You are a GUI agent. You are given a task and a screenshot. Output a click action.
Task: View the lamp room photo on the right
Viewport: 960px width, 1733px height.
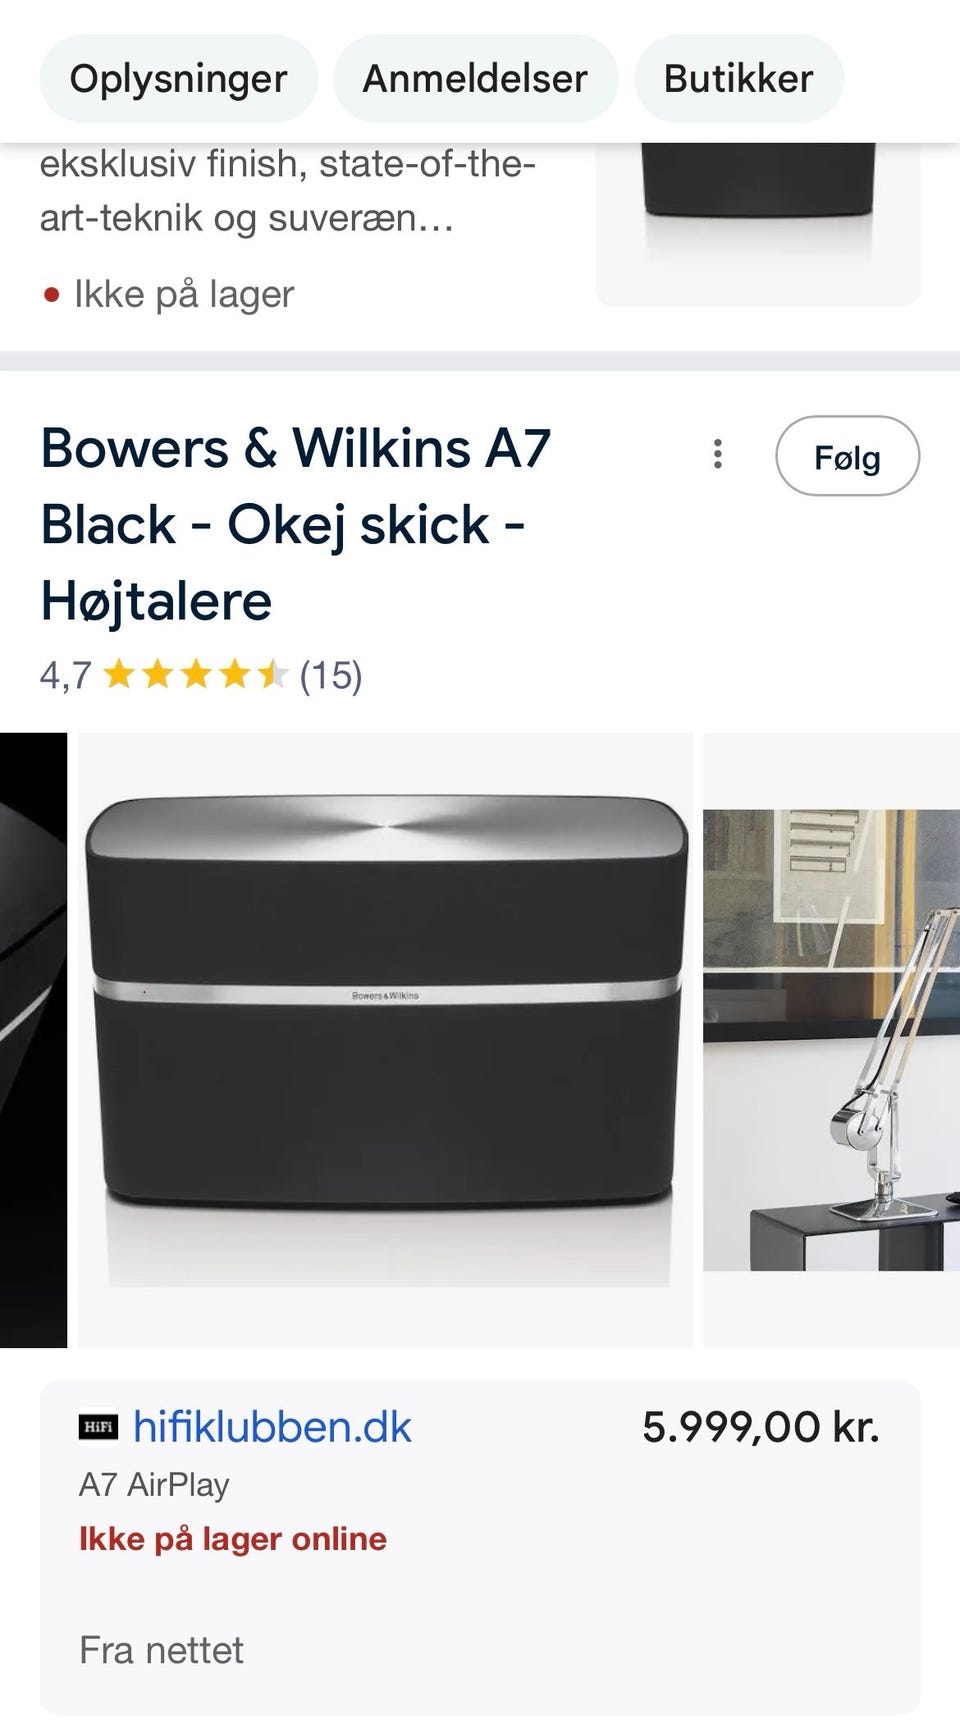pyautogui.click(x=831, y=1040)
